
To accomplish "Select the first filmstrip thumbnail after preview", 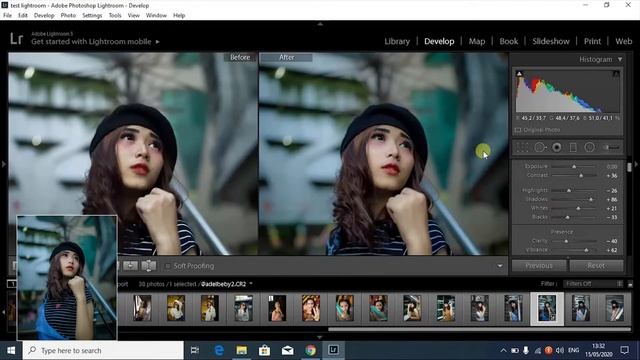I will tap(142, 308).
